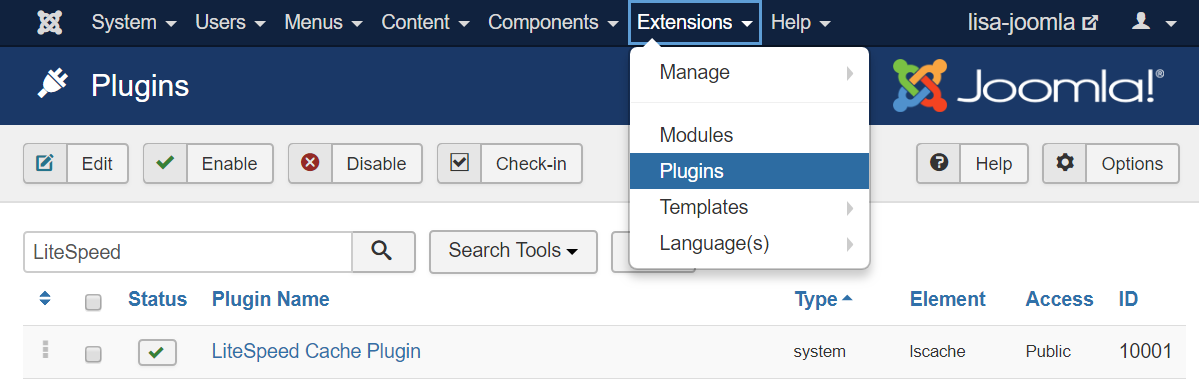This screenshot has width=1199, height=388.
Task: Click the search magnifier button
Action: click(x=383, y=251)
